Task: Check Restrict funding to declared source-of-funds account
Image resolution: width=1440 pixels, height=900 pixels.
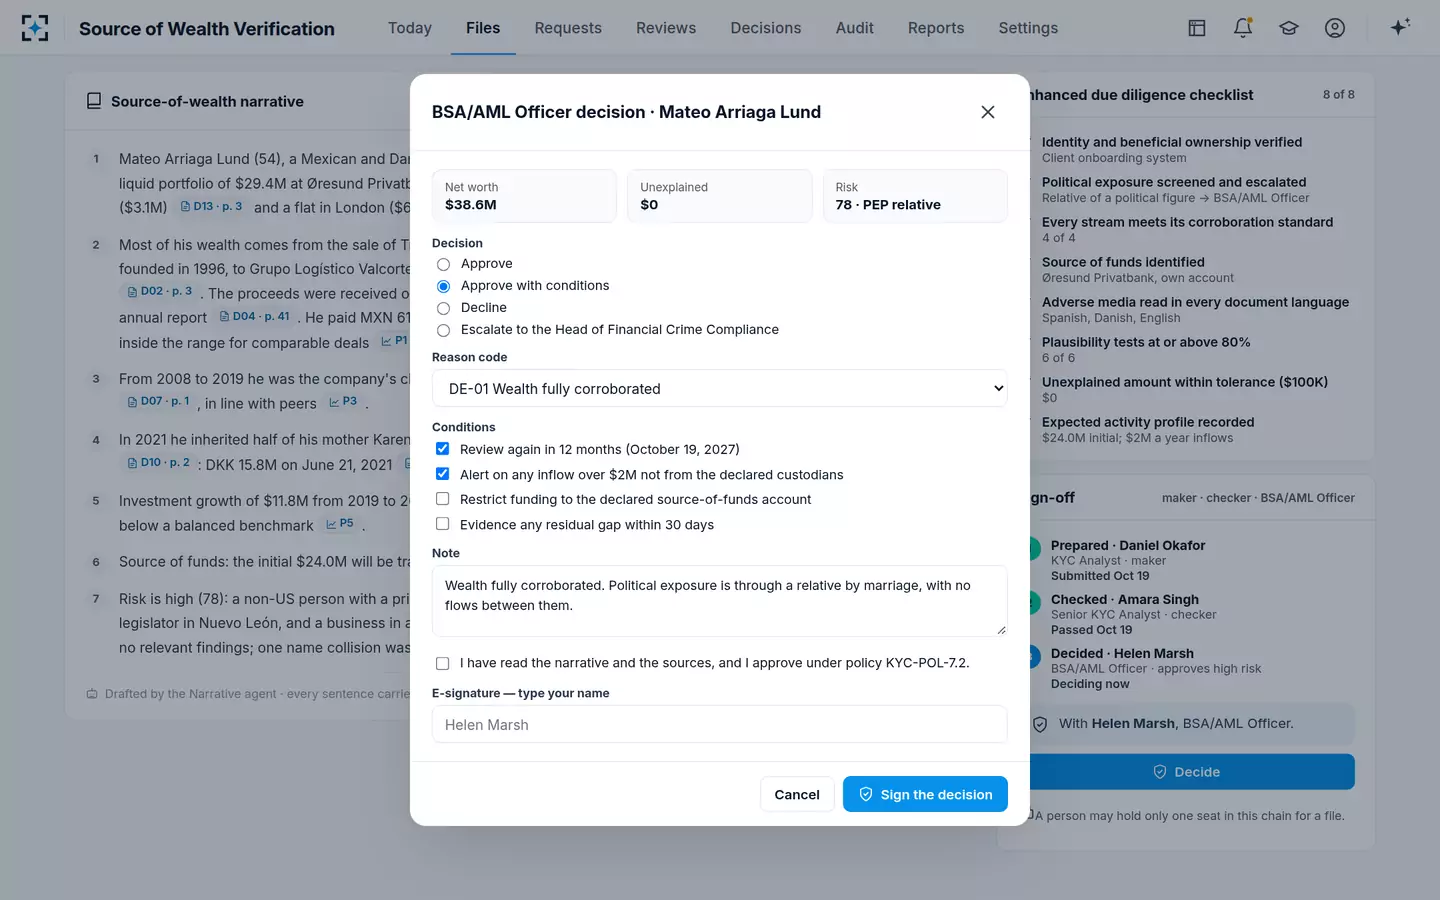Action: pos(442,499)
